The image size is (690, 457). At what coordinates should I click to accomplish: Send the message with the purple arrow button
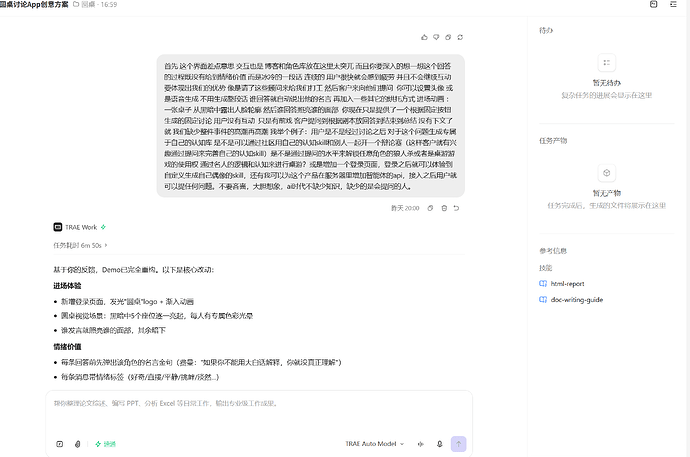coord(459,444)
